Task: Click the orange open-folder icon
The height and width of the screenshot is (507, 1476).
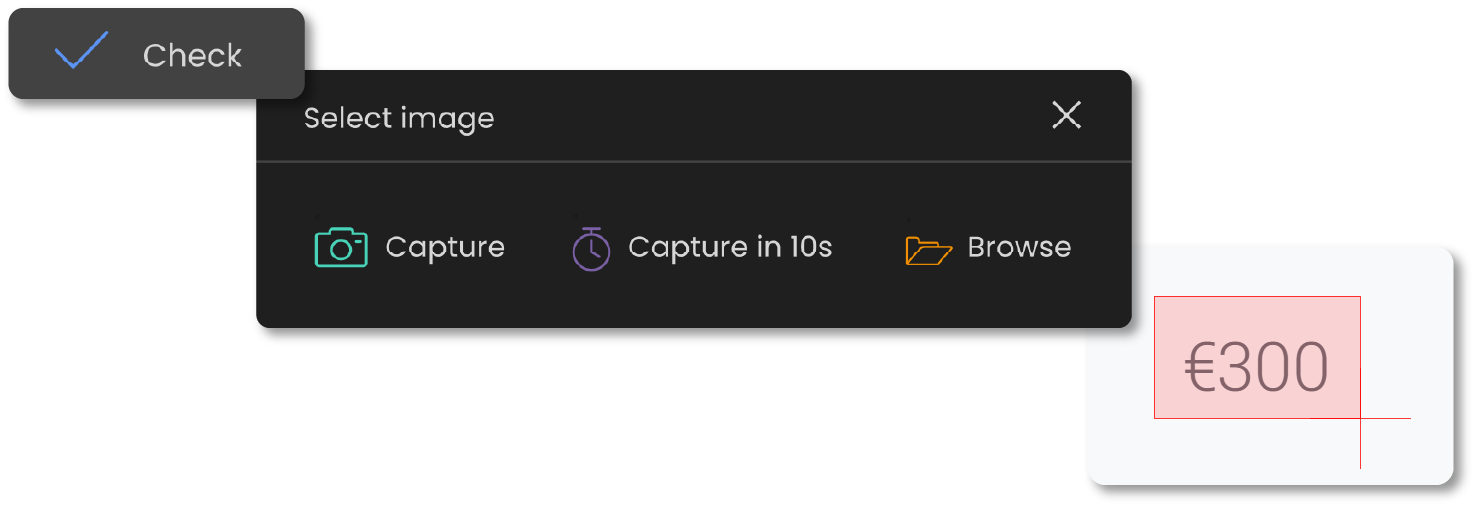Action: click(x=928, y=249)
